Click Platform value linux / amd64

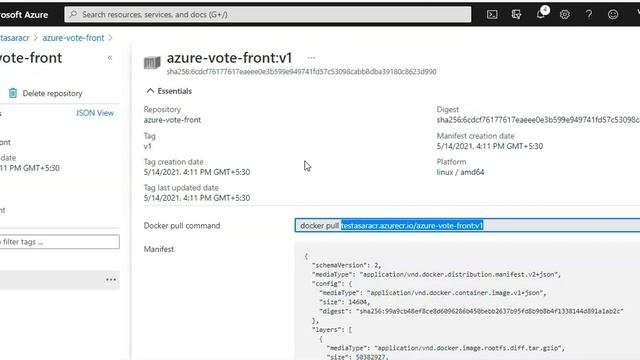(460, 172)
